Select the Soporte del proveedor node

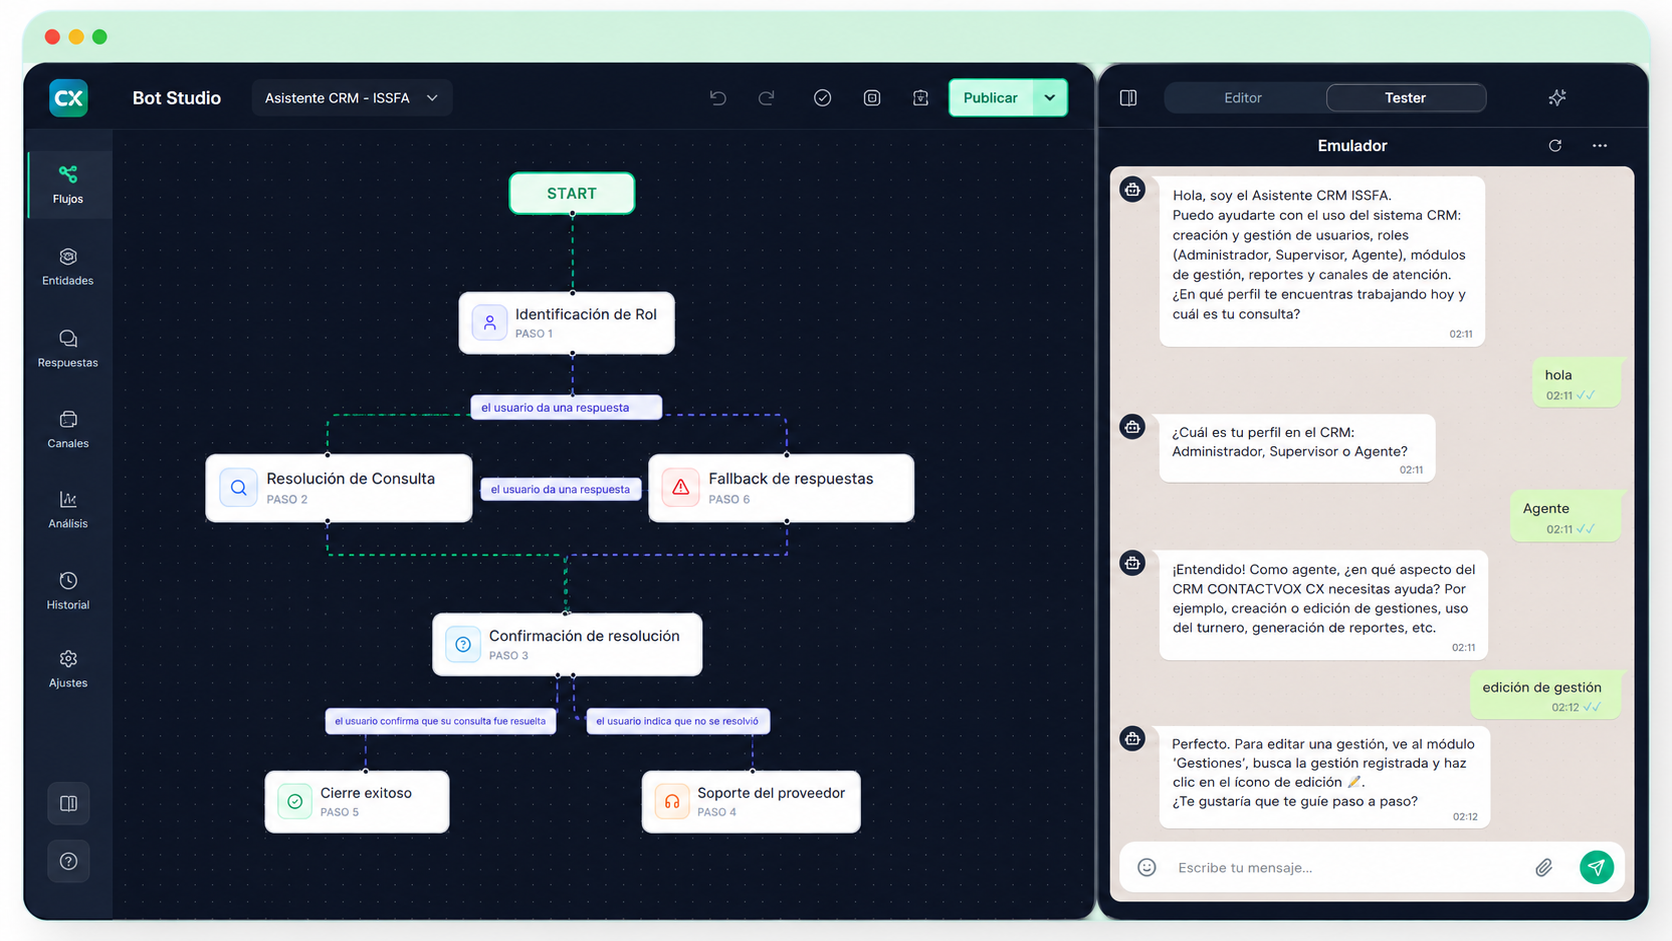(751, 801)
